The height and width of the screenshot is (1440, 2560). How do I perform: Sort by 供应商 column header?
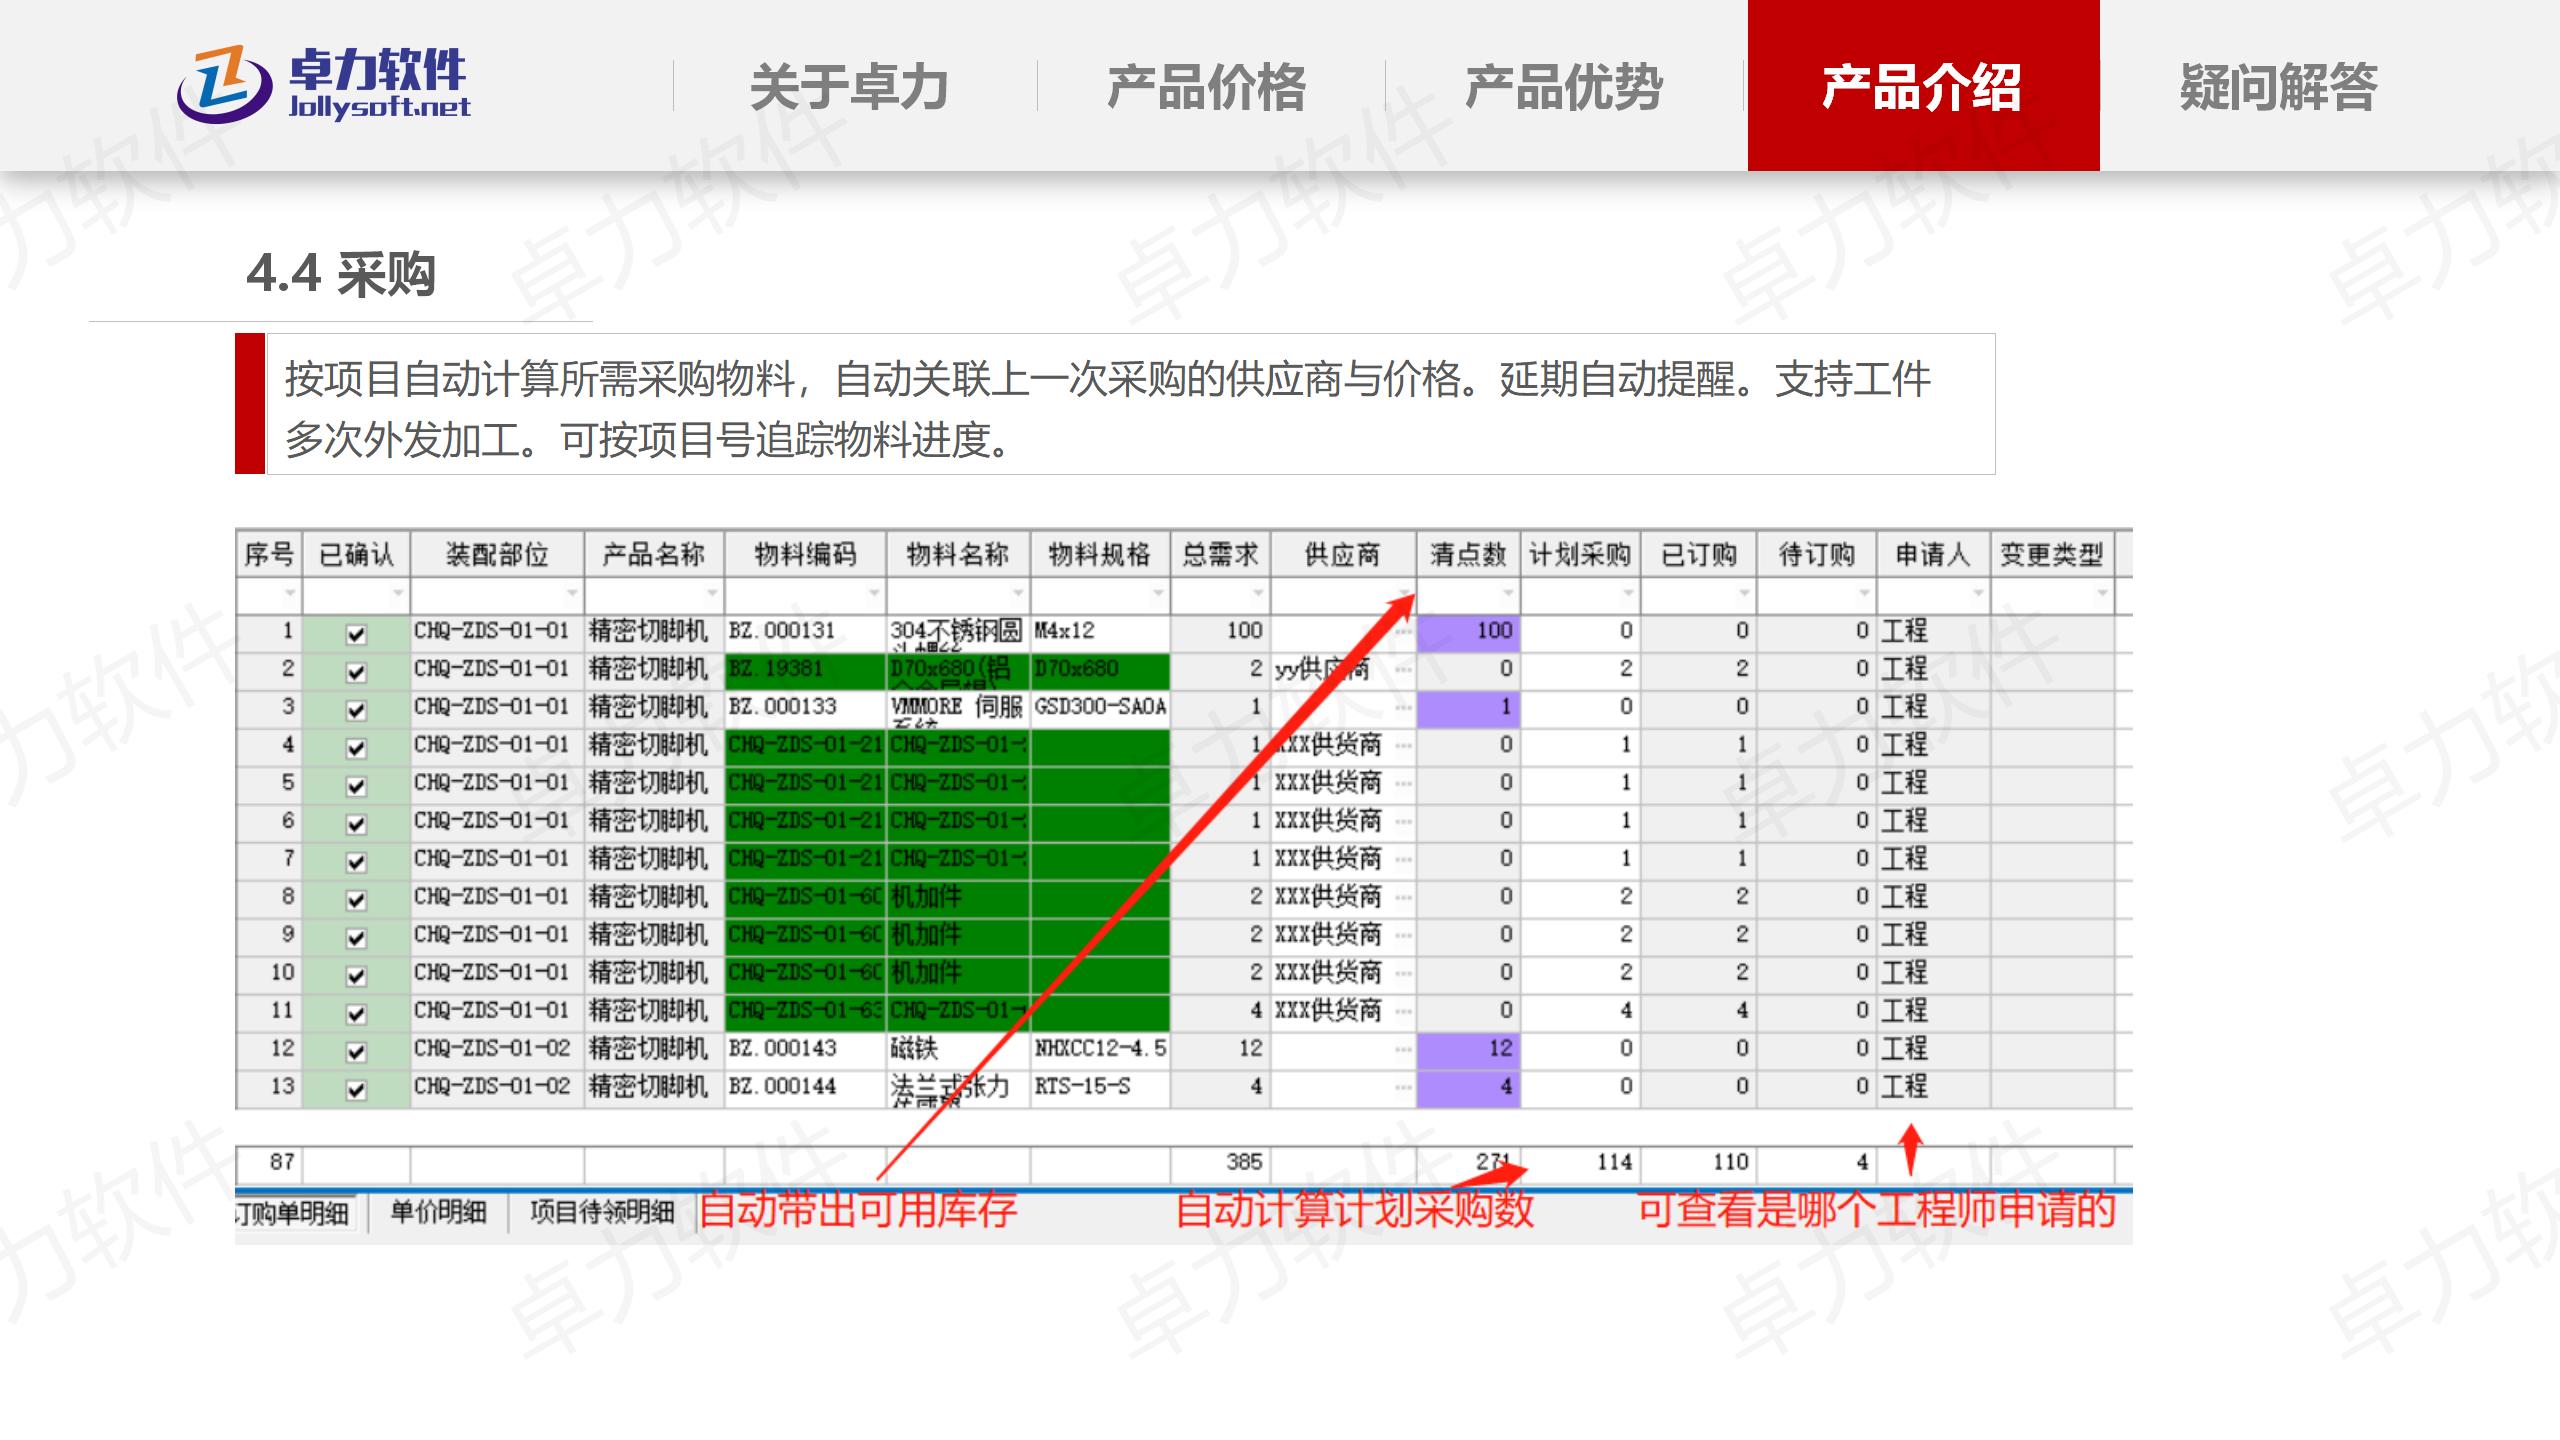pos(1343,554)
